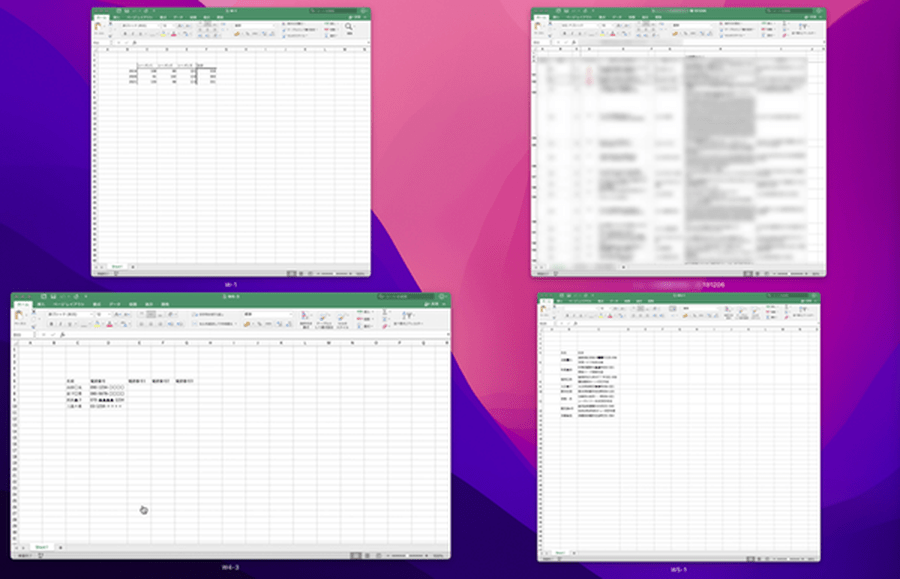The image size is (900, 579).
Task: Toggle Underline in the wide phone-list Excel window
Action: tap(69, 324)
